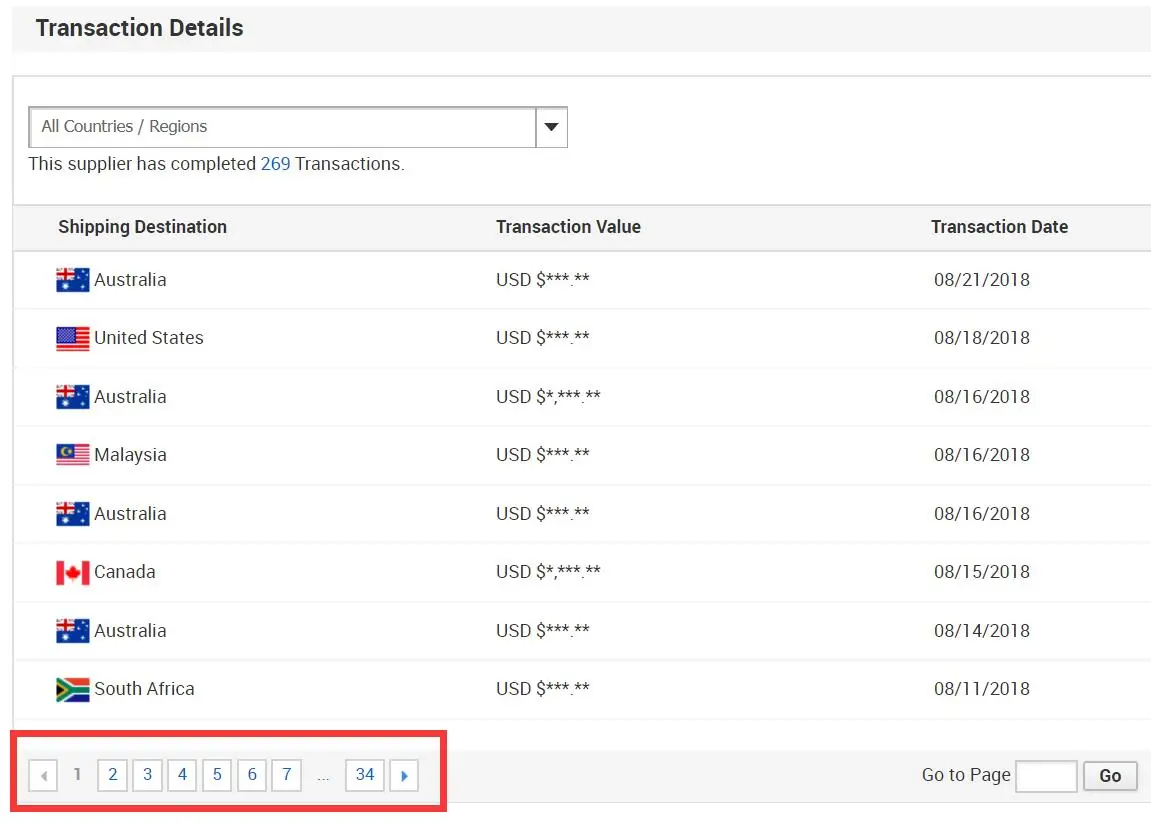This screenshot has width=1151, height=824.
Task: Click the previous page arrow icon
Action: pyautogui.click(x=43, y=775)
